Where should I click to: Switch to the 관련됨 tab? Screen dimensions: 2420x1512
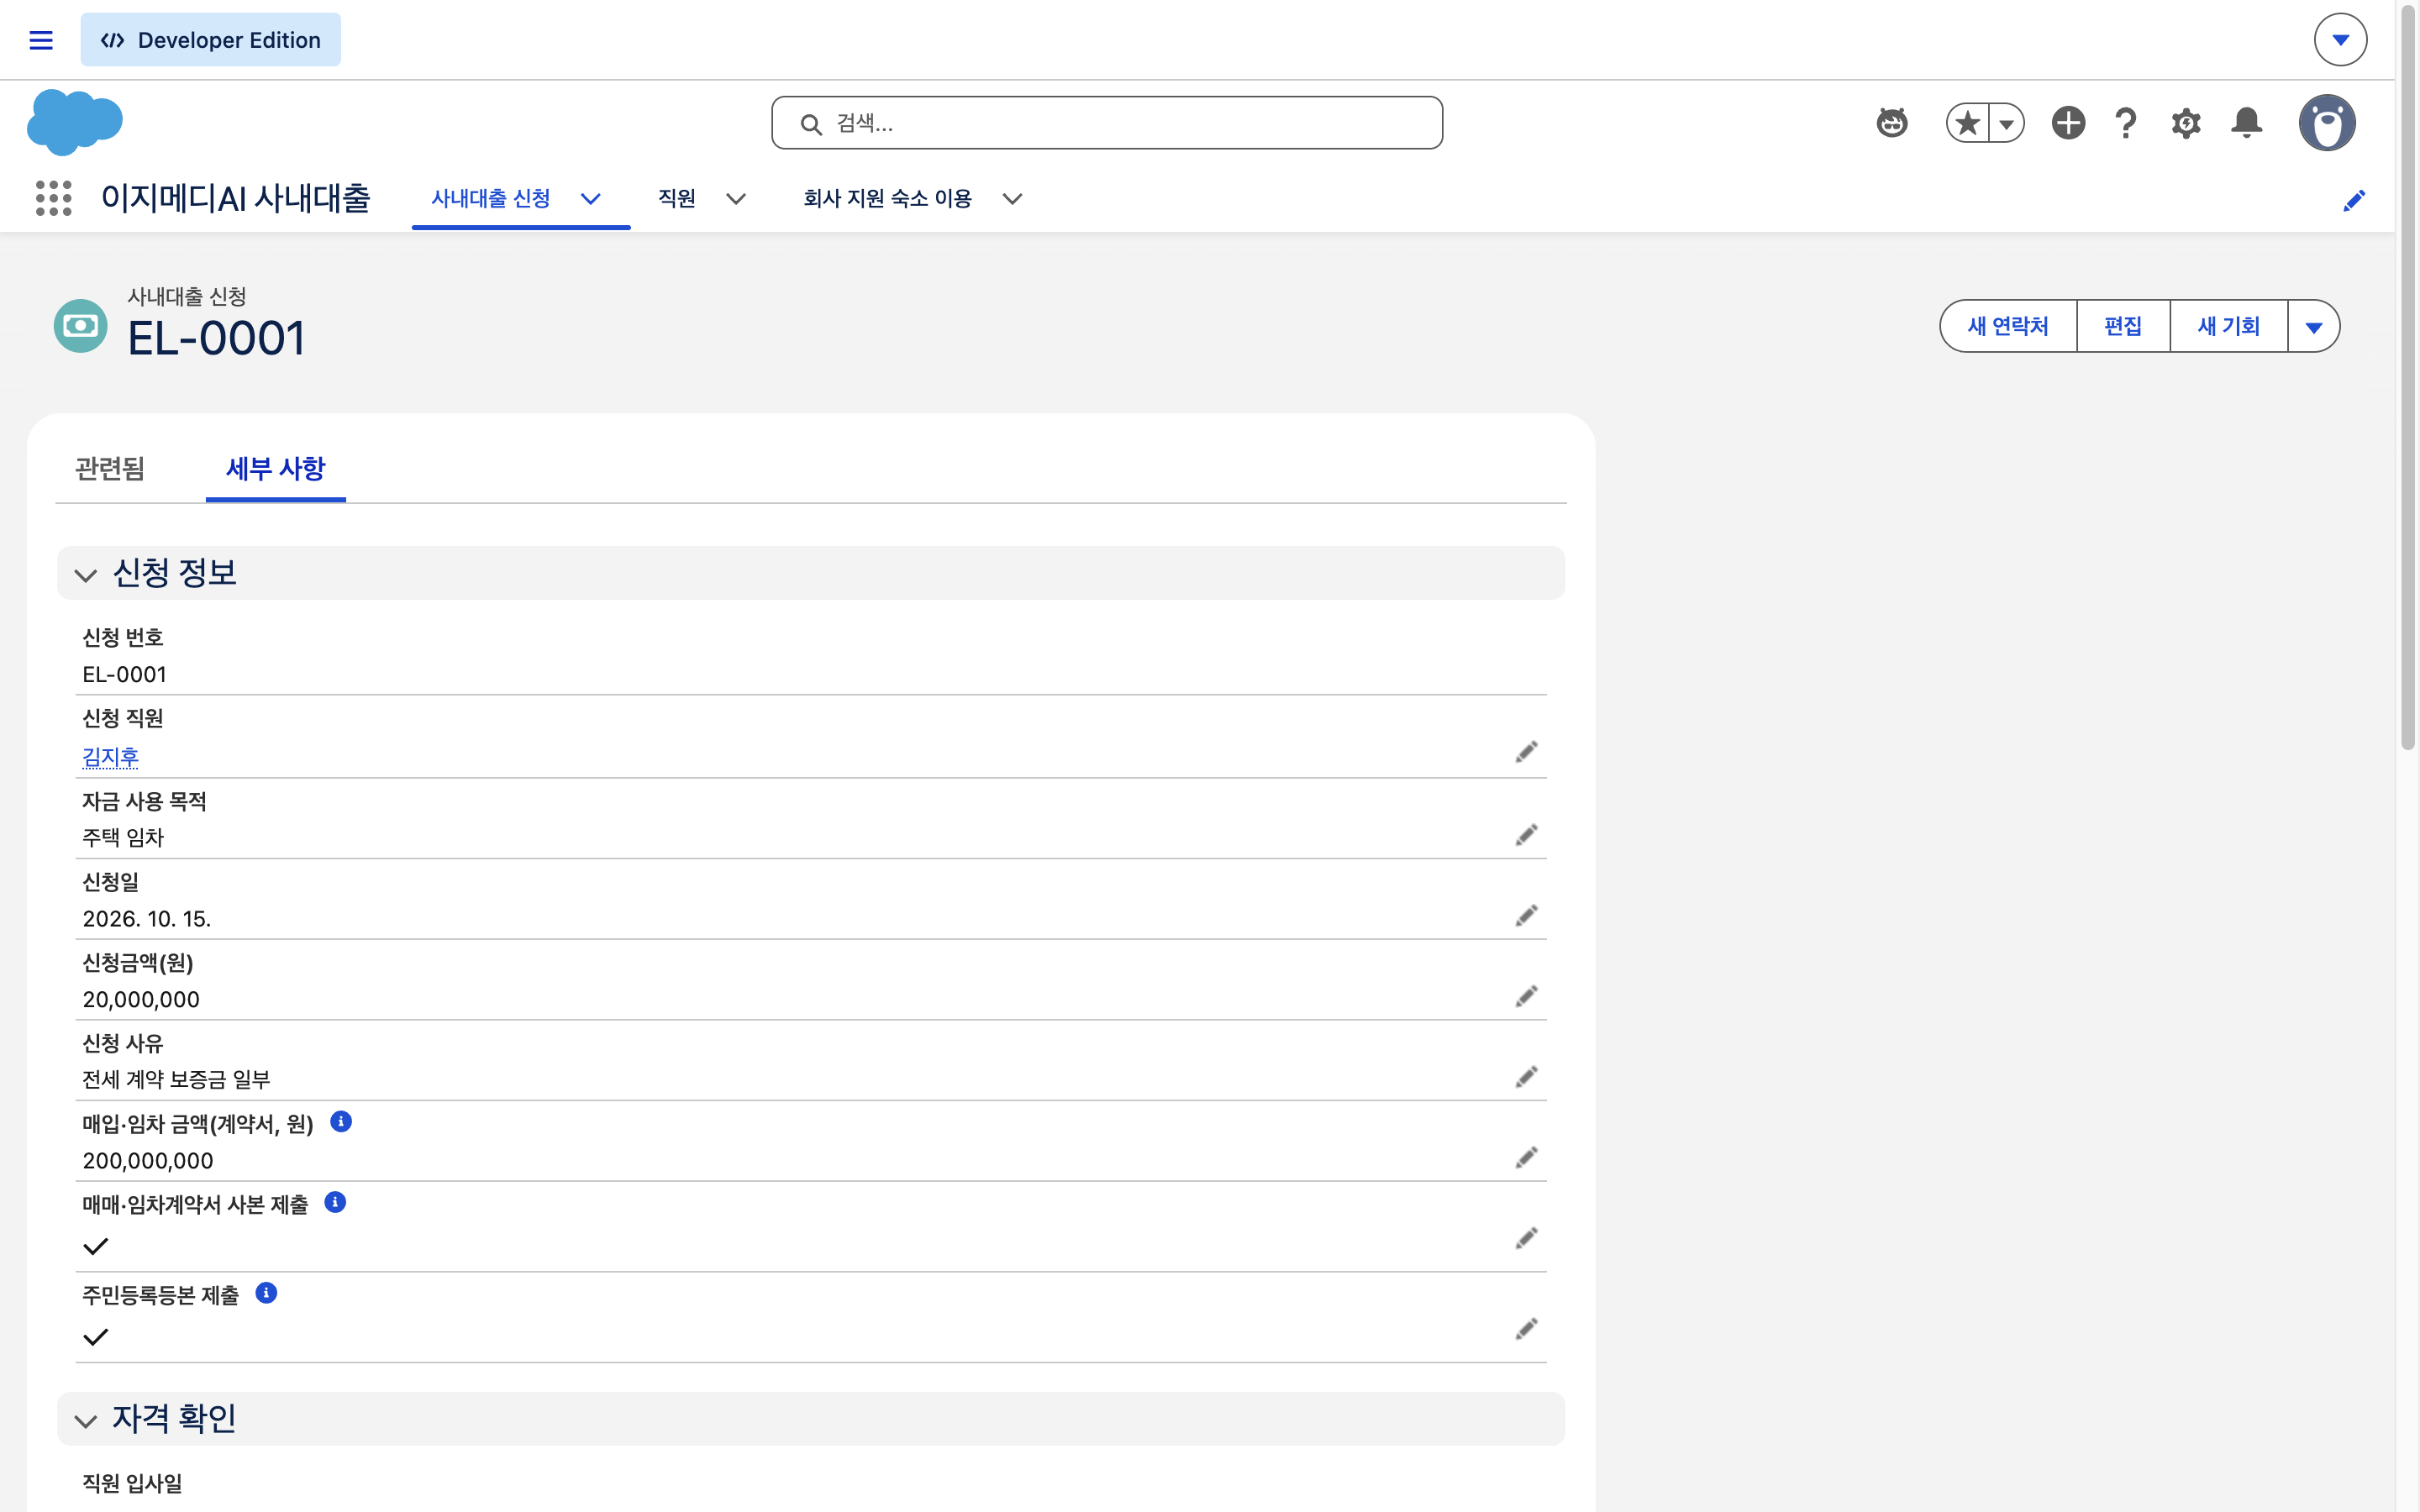[x=110, y=469]
